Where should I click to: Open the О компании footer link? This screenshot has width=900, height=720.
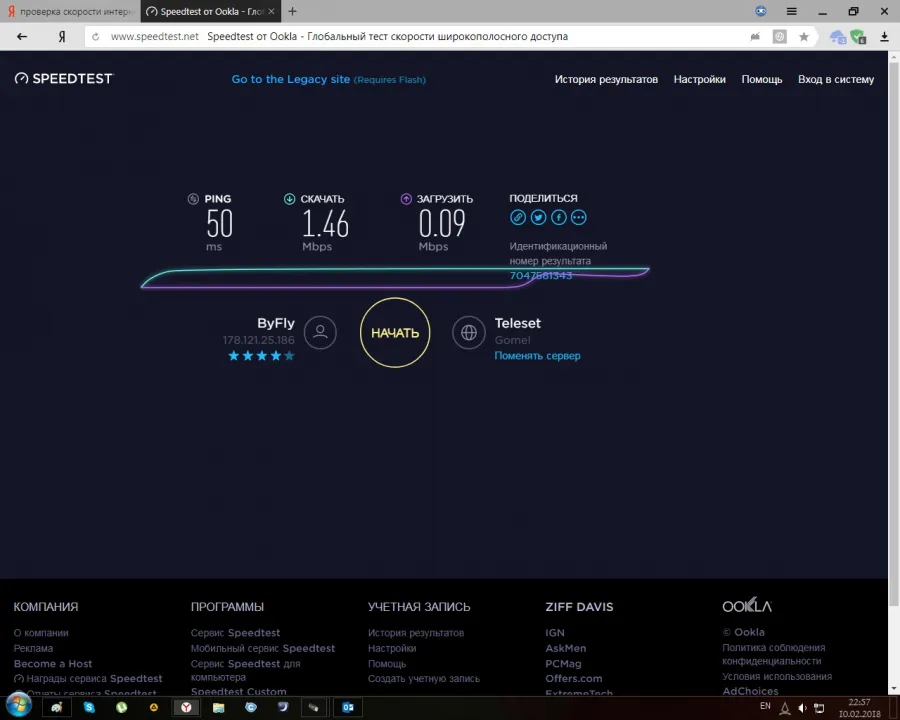41,633
